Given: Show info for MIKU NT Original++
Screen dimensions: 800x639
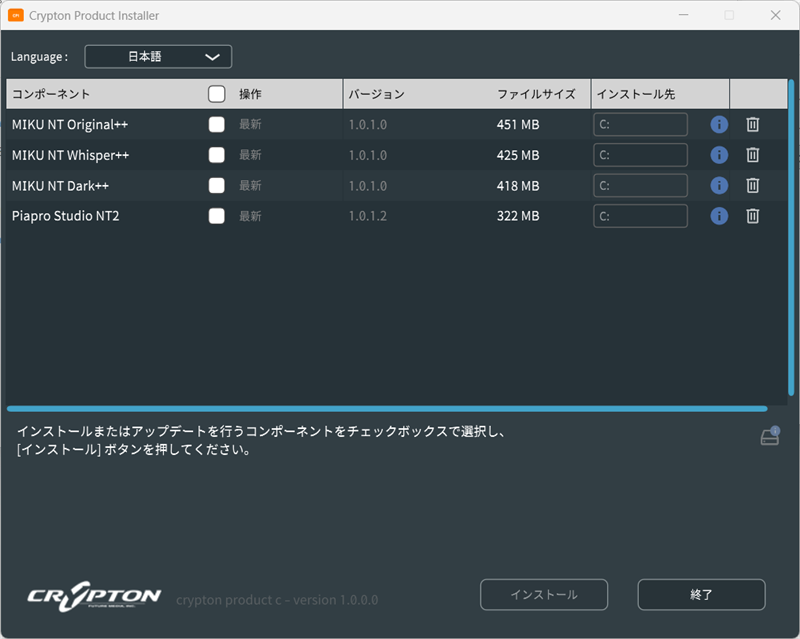Looking at the screenshot, I should click(x=719, y=125).
